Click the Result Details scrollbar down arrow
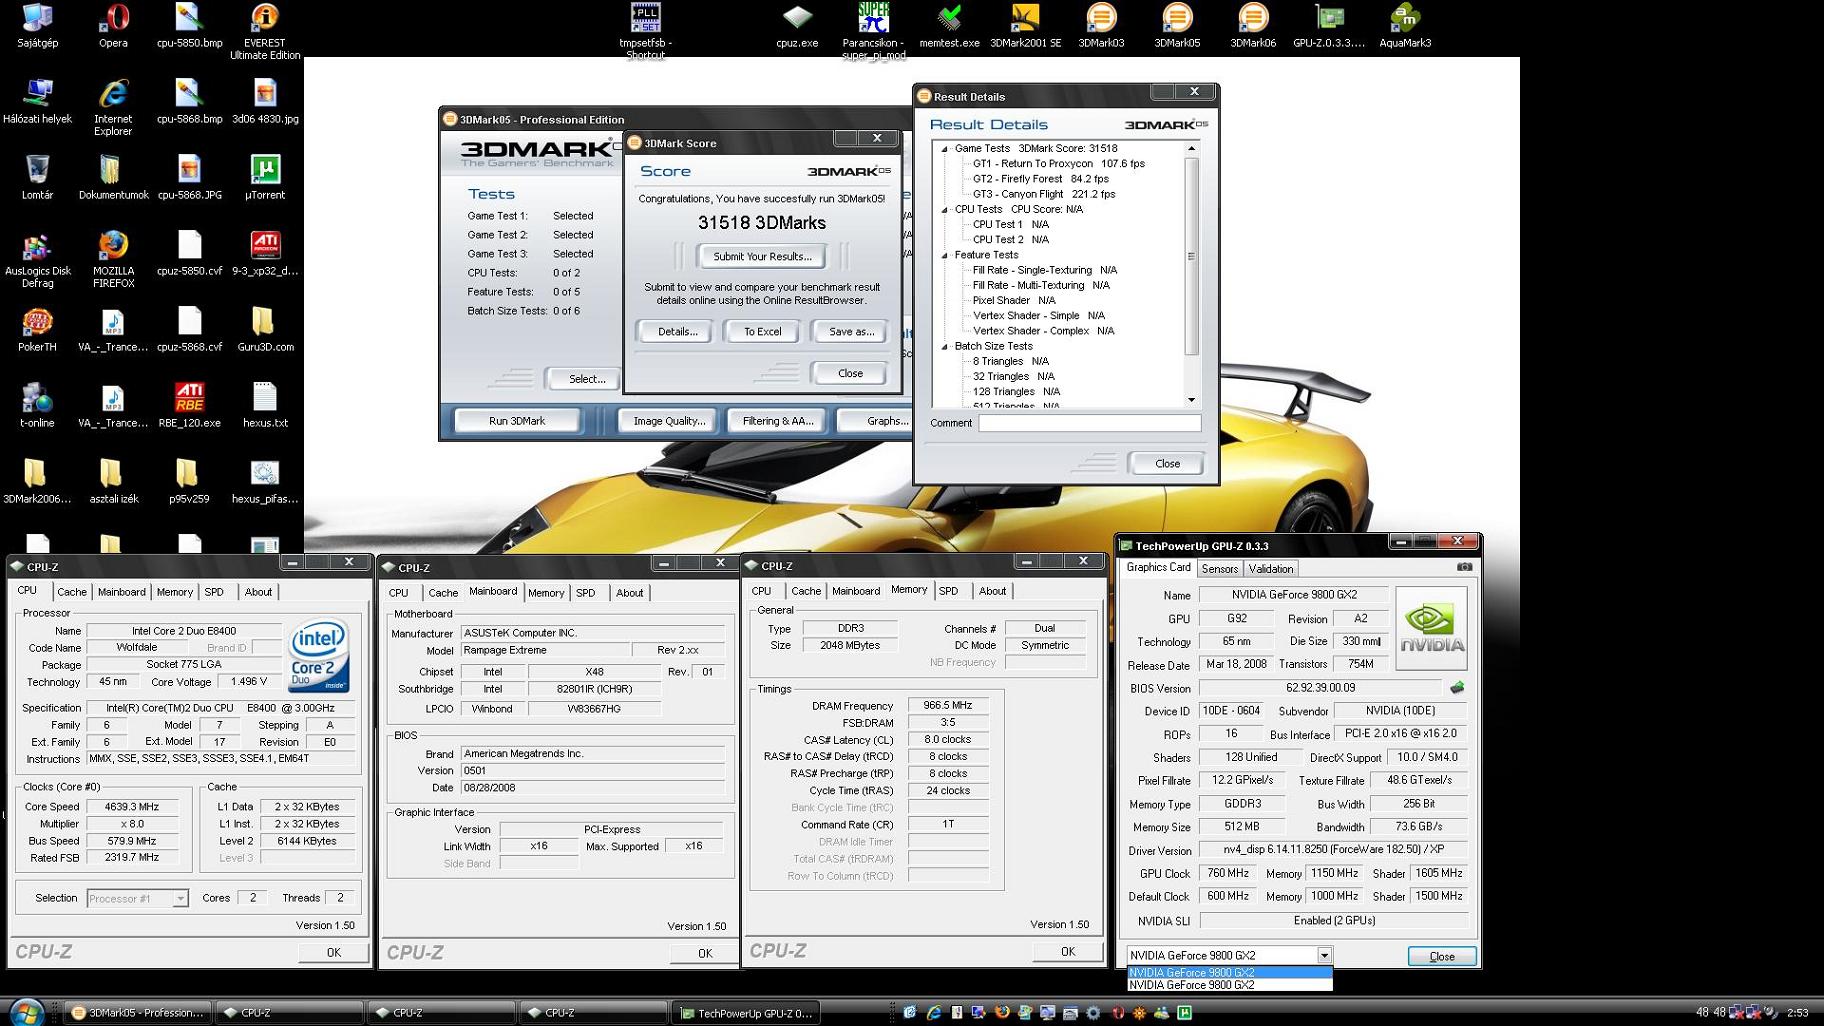 [x=1191, y=400]
